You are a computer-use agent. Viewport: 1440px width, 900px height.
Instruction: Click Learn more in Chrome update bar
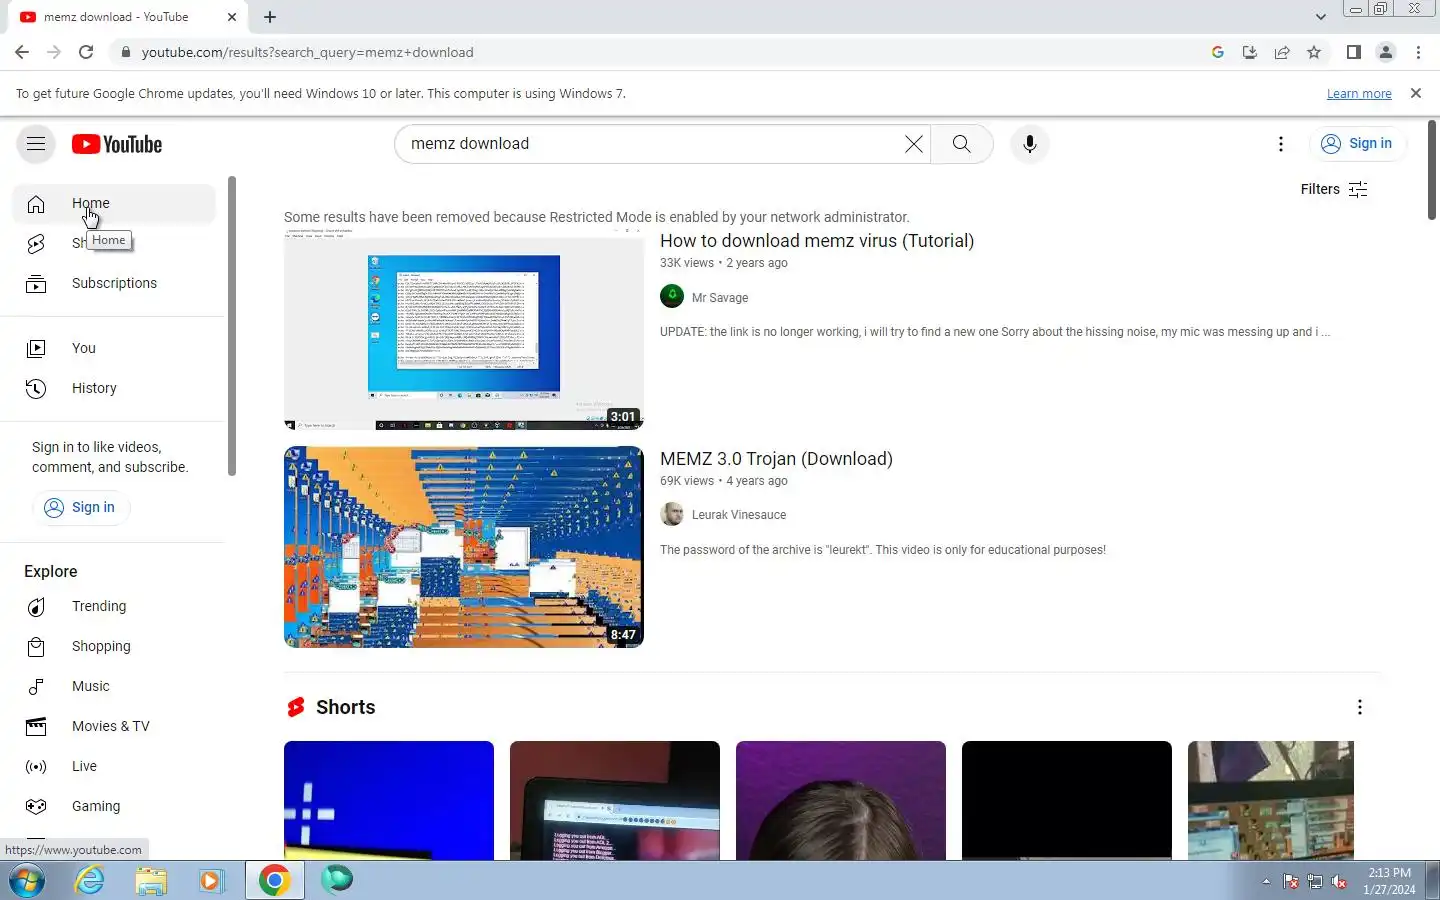coord(1359,94)
